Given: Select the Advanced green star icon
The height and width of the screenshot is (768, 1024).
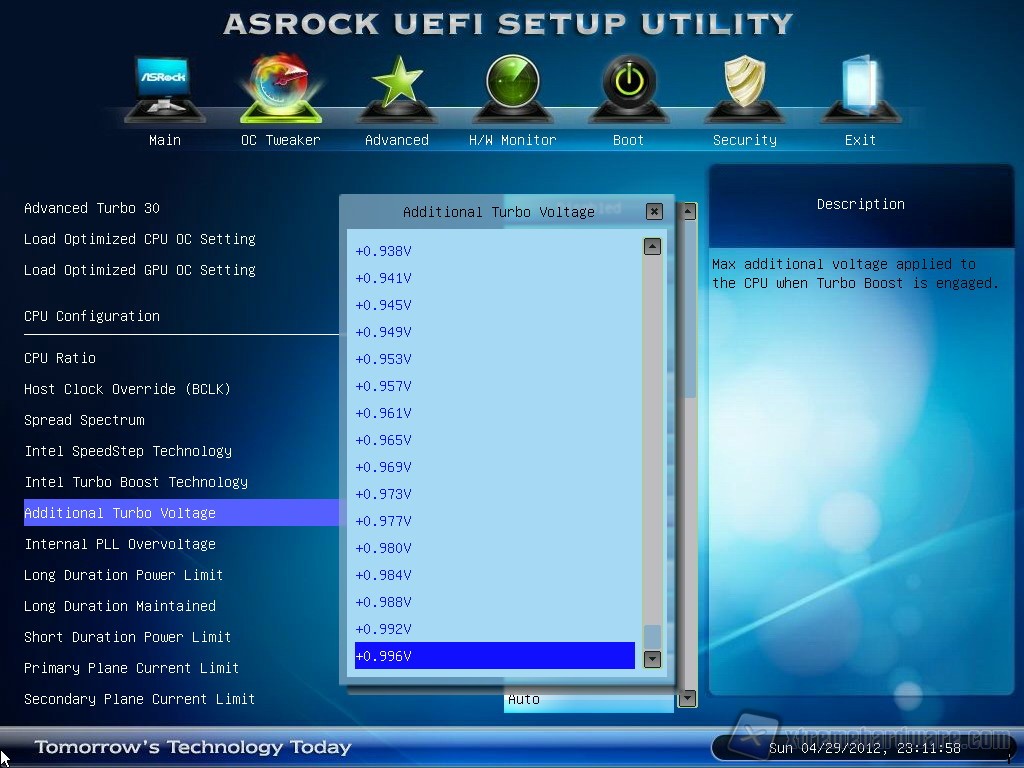Looking at the screenshot, I should pyautogui.click(x=396, y=88).
